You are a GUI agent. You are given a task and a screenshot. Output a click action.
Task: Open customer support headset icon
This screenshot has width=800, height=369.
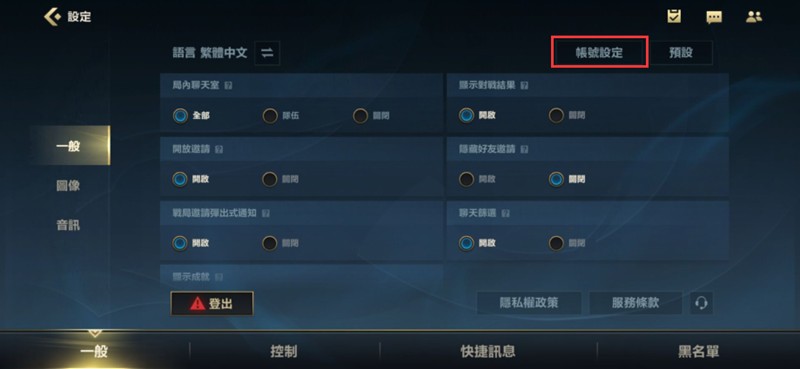[701, 303]
